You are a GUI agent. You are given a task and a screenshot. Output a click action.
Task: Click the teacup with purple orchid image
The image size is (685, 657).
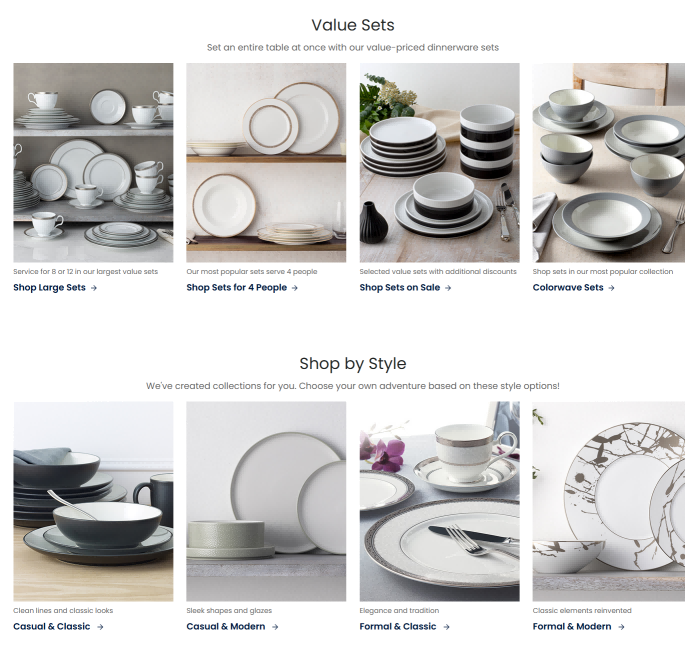click(439, 501)
